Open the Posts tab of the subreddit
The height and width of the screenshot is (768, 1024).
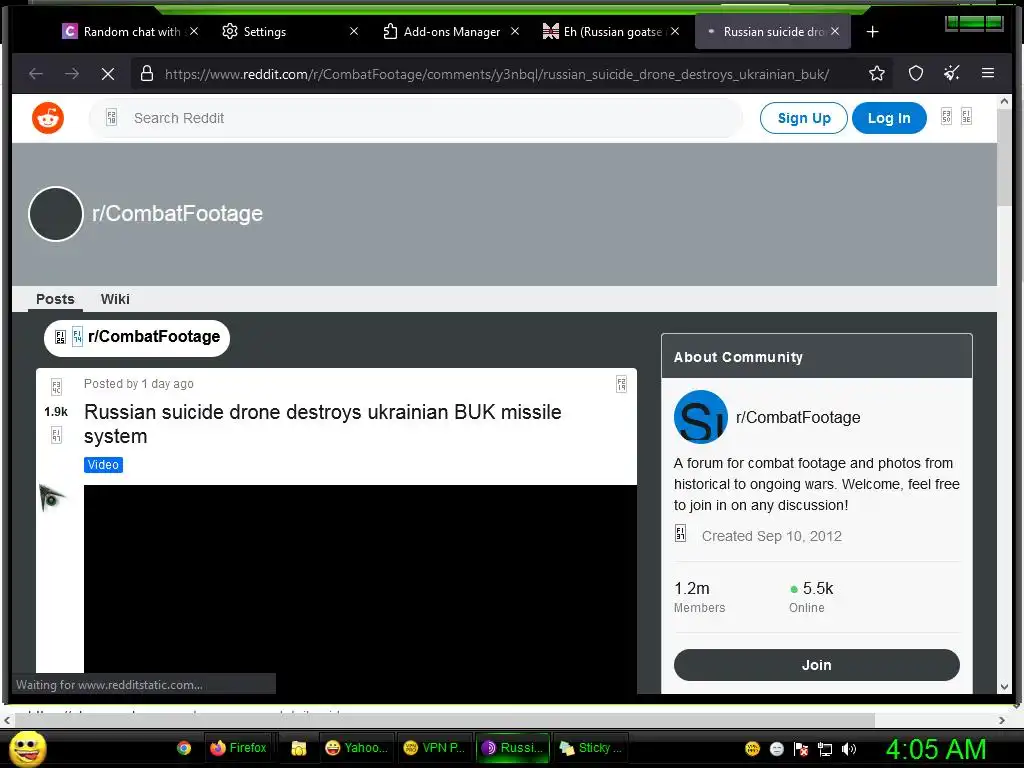pos(56,299)
